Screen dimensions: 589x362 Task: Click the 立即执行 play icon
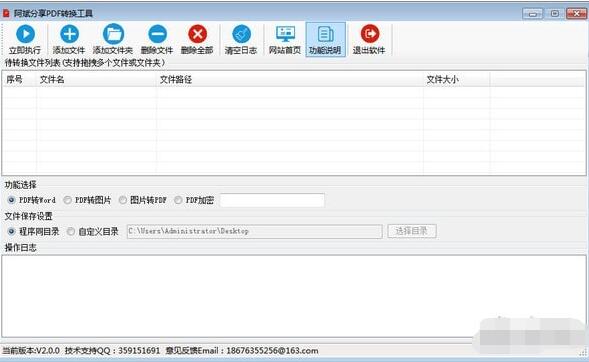[x=25, y=34]
